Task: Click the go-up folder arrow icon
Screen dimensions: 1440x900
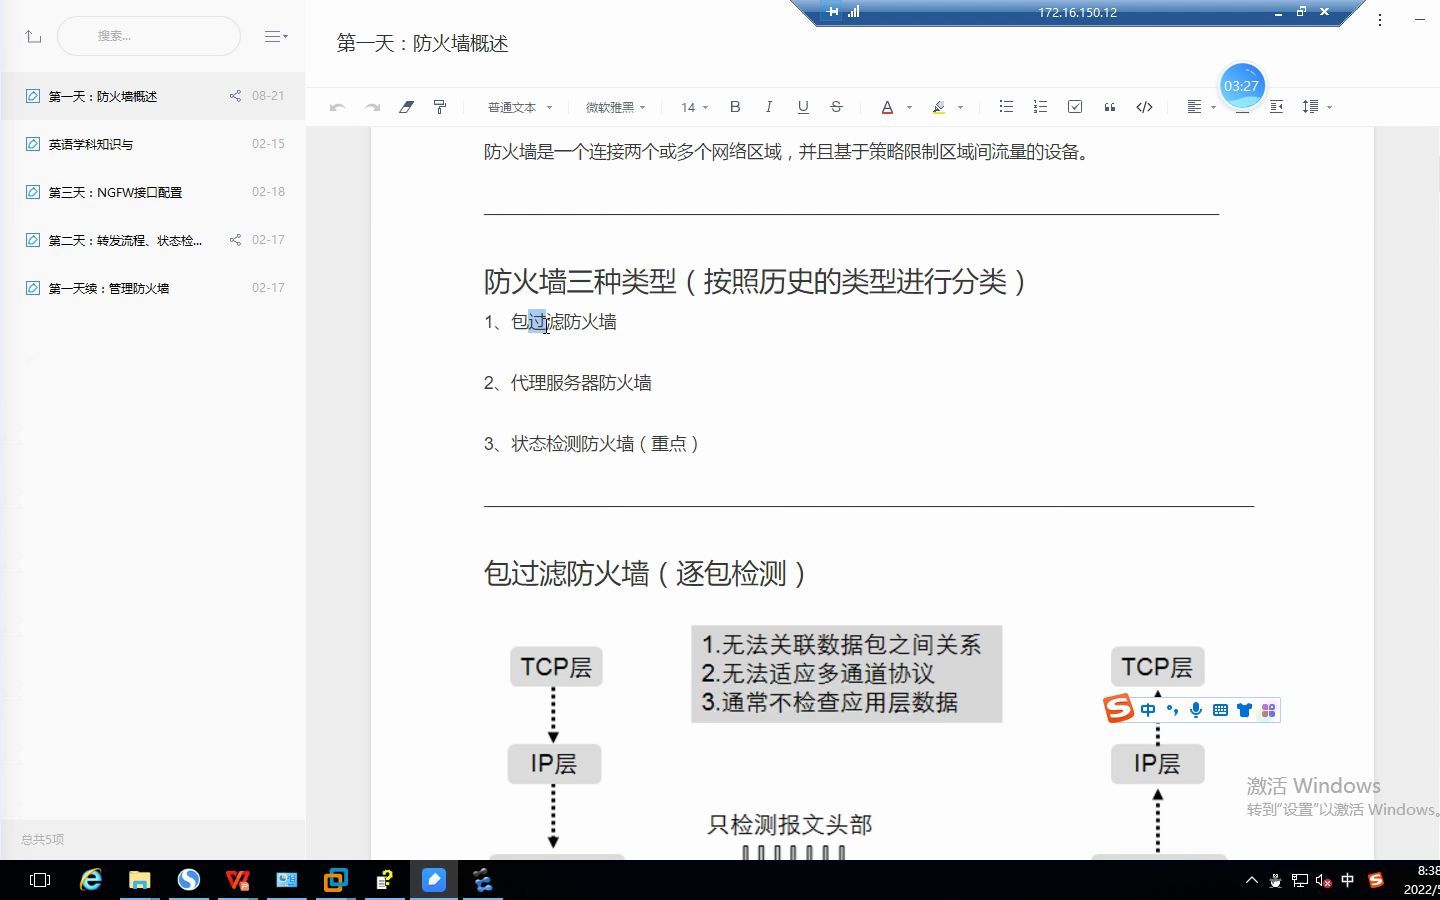Action: (33, 36)
